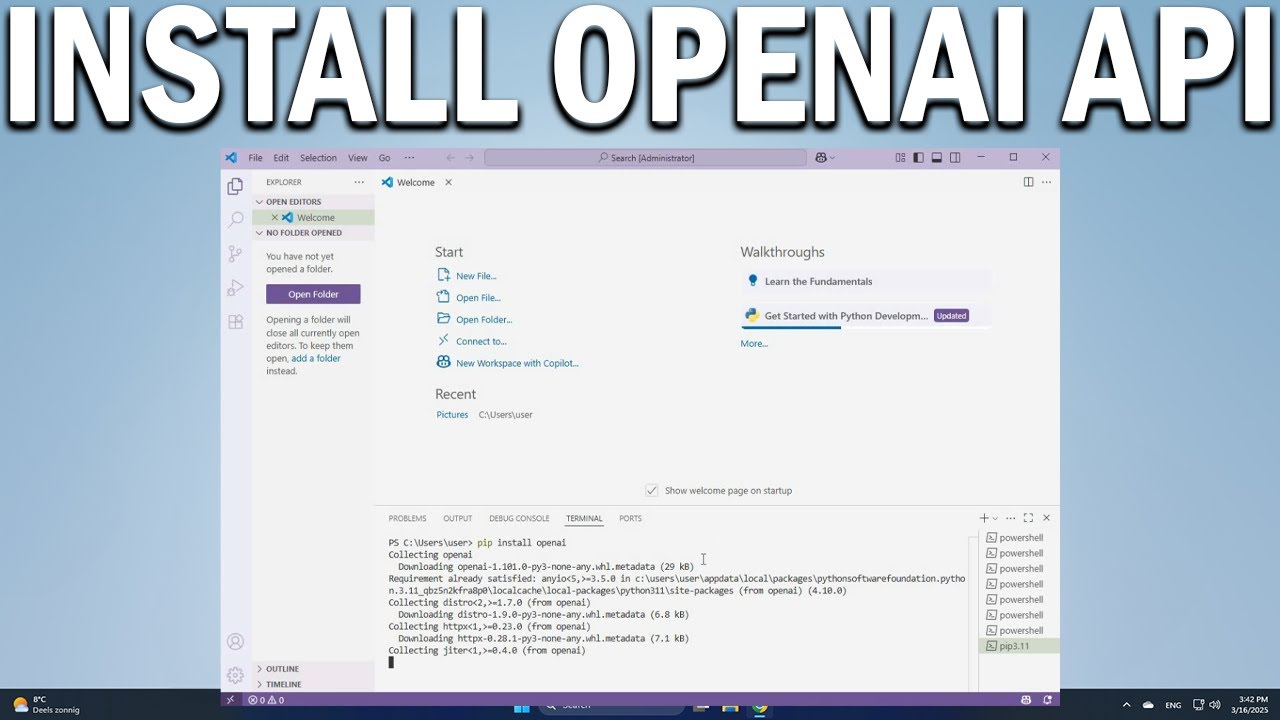Open editor More Actions ellipsis
1280x720 pixels.
1046,182
